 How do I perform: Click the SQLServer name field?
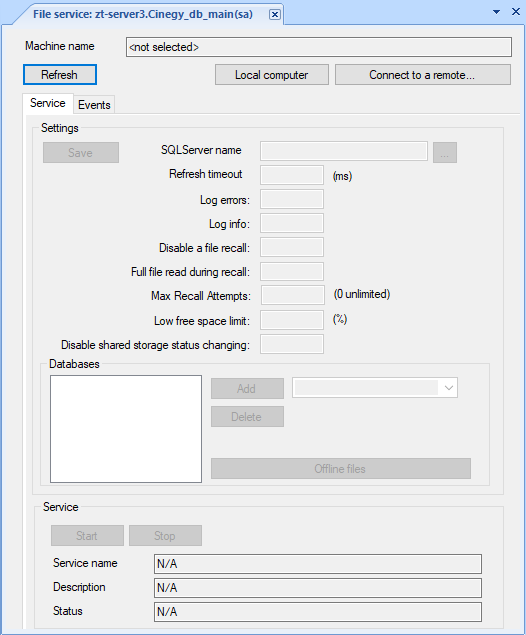pos(344,151)
